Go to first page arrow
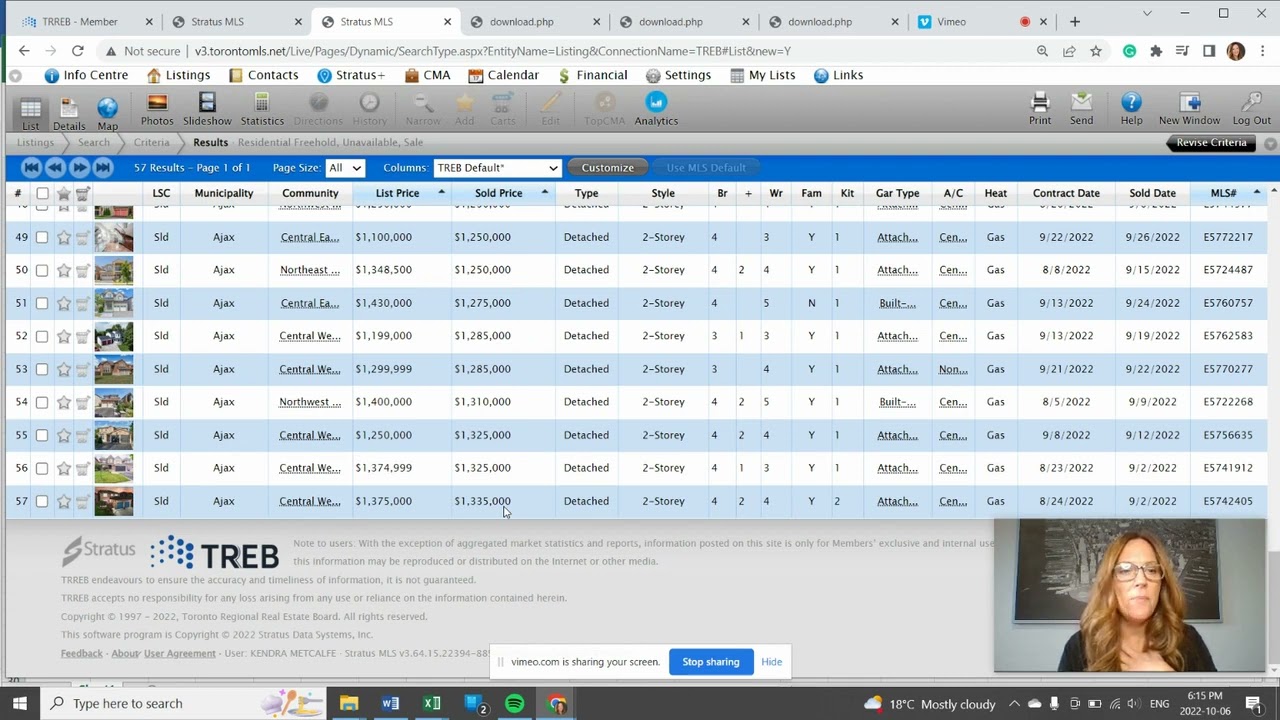The height and width of the screenshot is (720, 1280). [x=31, y=168]
